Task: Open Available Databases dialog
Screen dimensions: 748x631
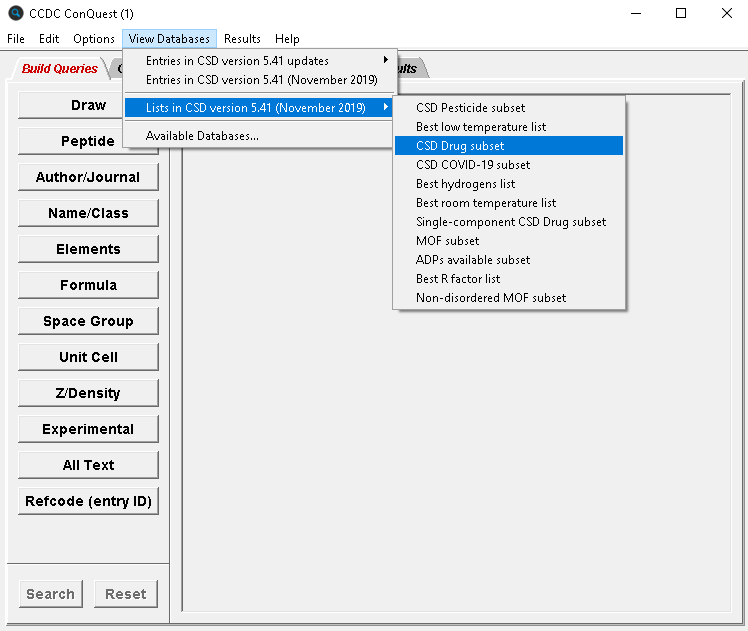Action: coord(202,136)
